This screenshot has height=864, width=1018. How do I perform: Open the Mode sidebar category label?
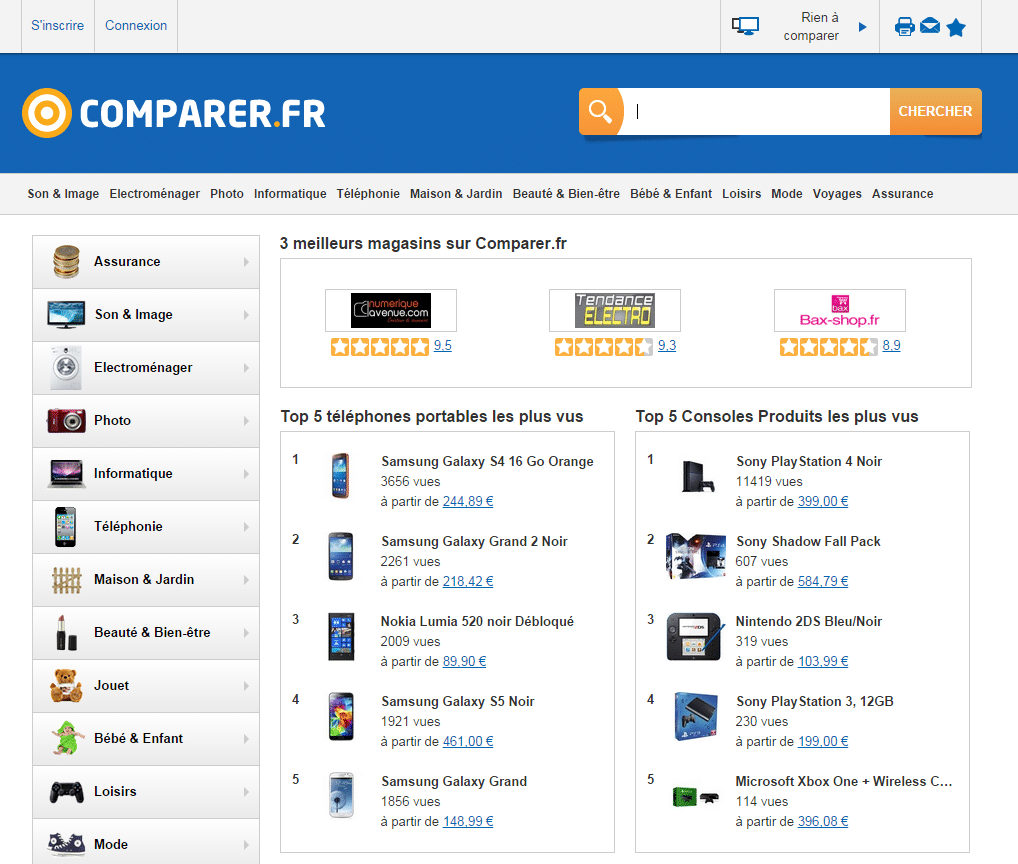(111, 844)
